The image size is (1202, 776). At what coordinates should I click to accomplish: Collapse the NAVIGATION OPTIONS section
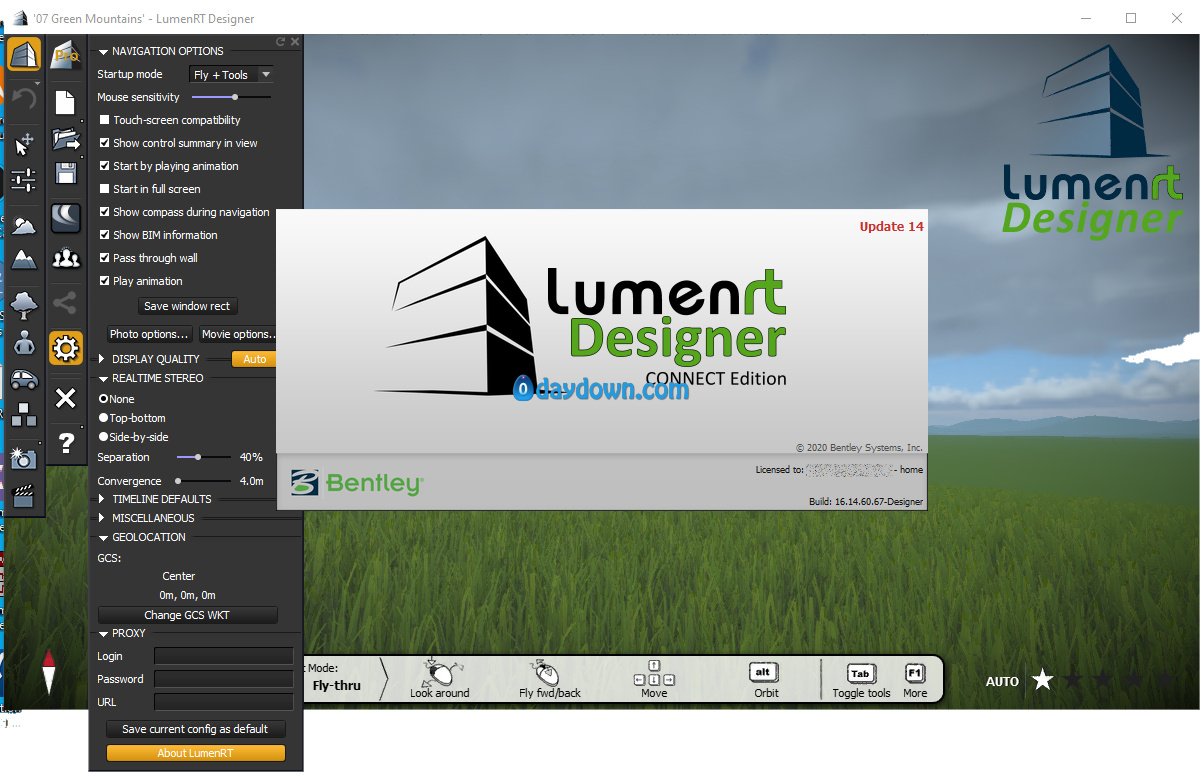pos(103,51)
